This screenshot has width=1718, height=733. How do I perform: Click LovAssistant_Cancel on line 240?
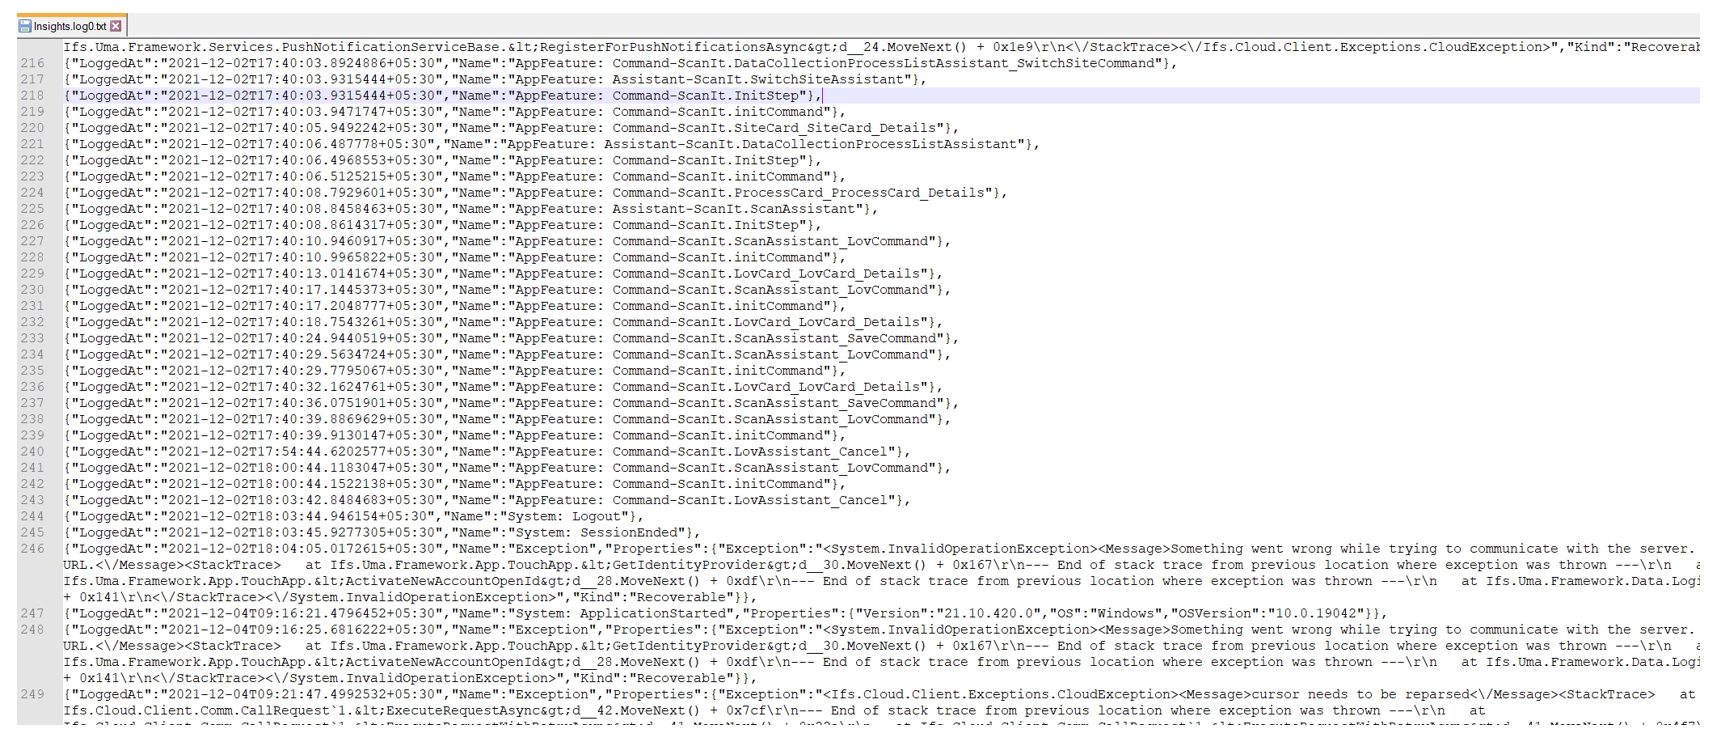(x=811, y=452)
